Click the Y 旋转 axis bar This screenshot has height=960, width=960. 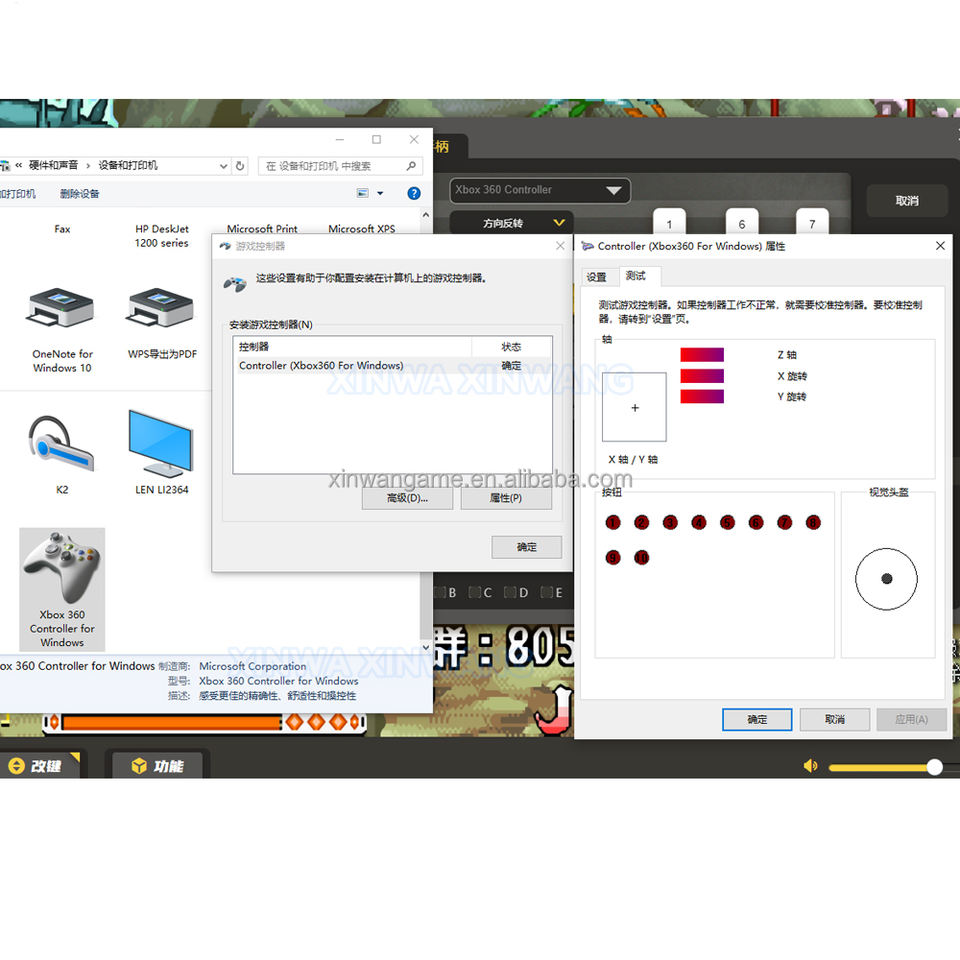(x=702, y=397)
